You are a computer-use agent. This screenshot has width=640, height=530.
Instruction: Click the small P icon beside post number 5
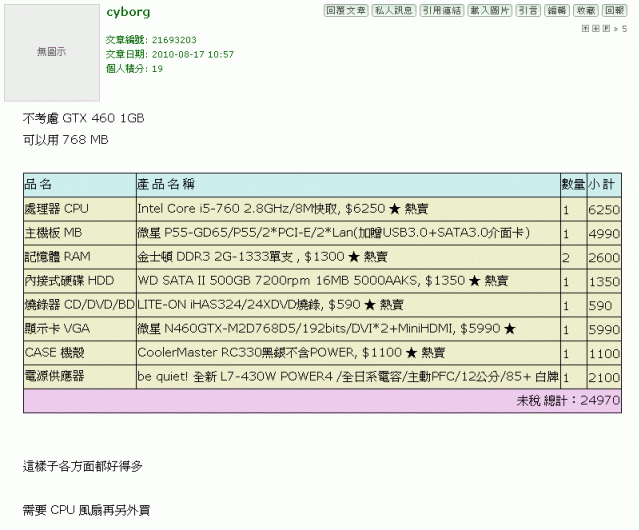pyautogui.click(x=607, y=29)
